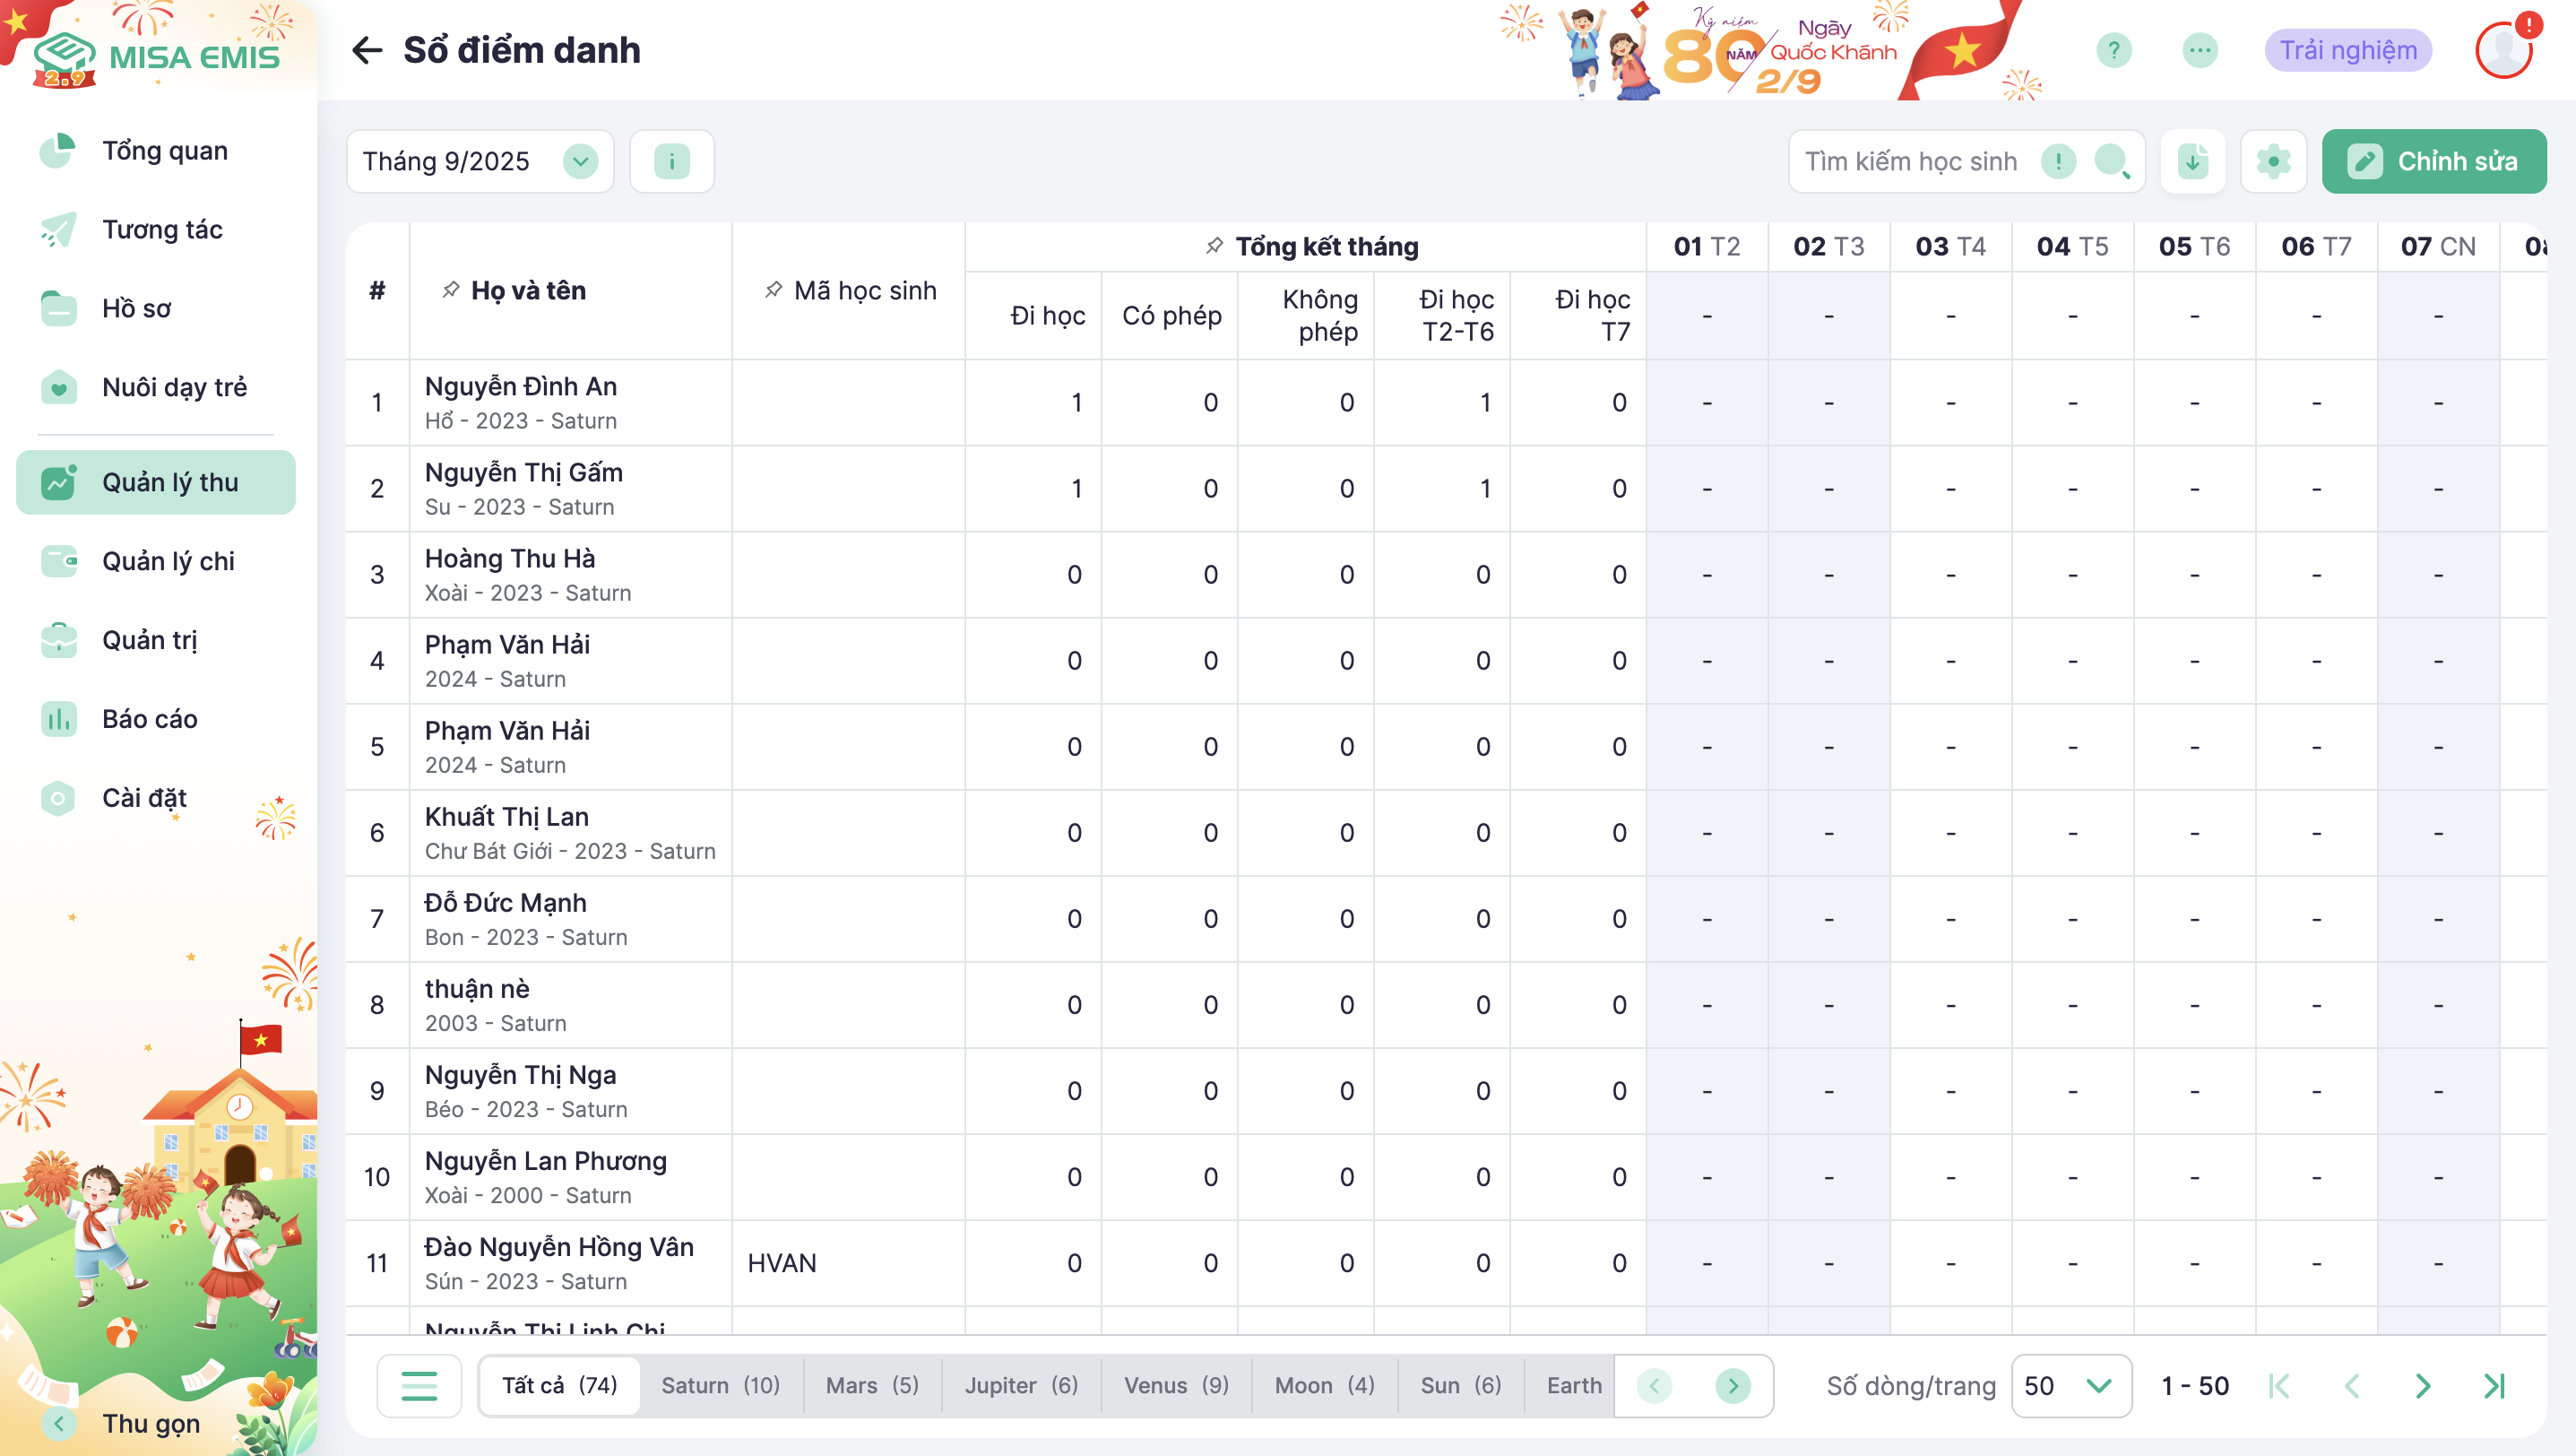Click the green info icon button
The image size is (2576, 1456).
[671, 161]
